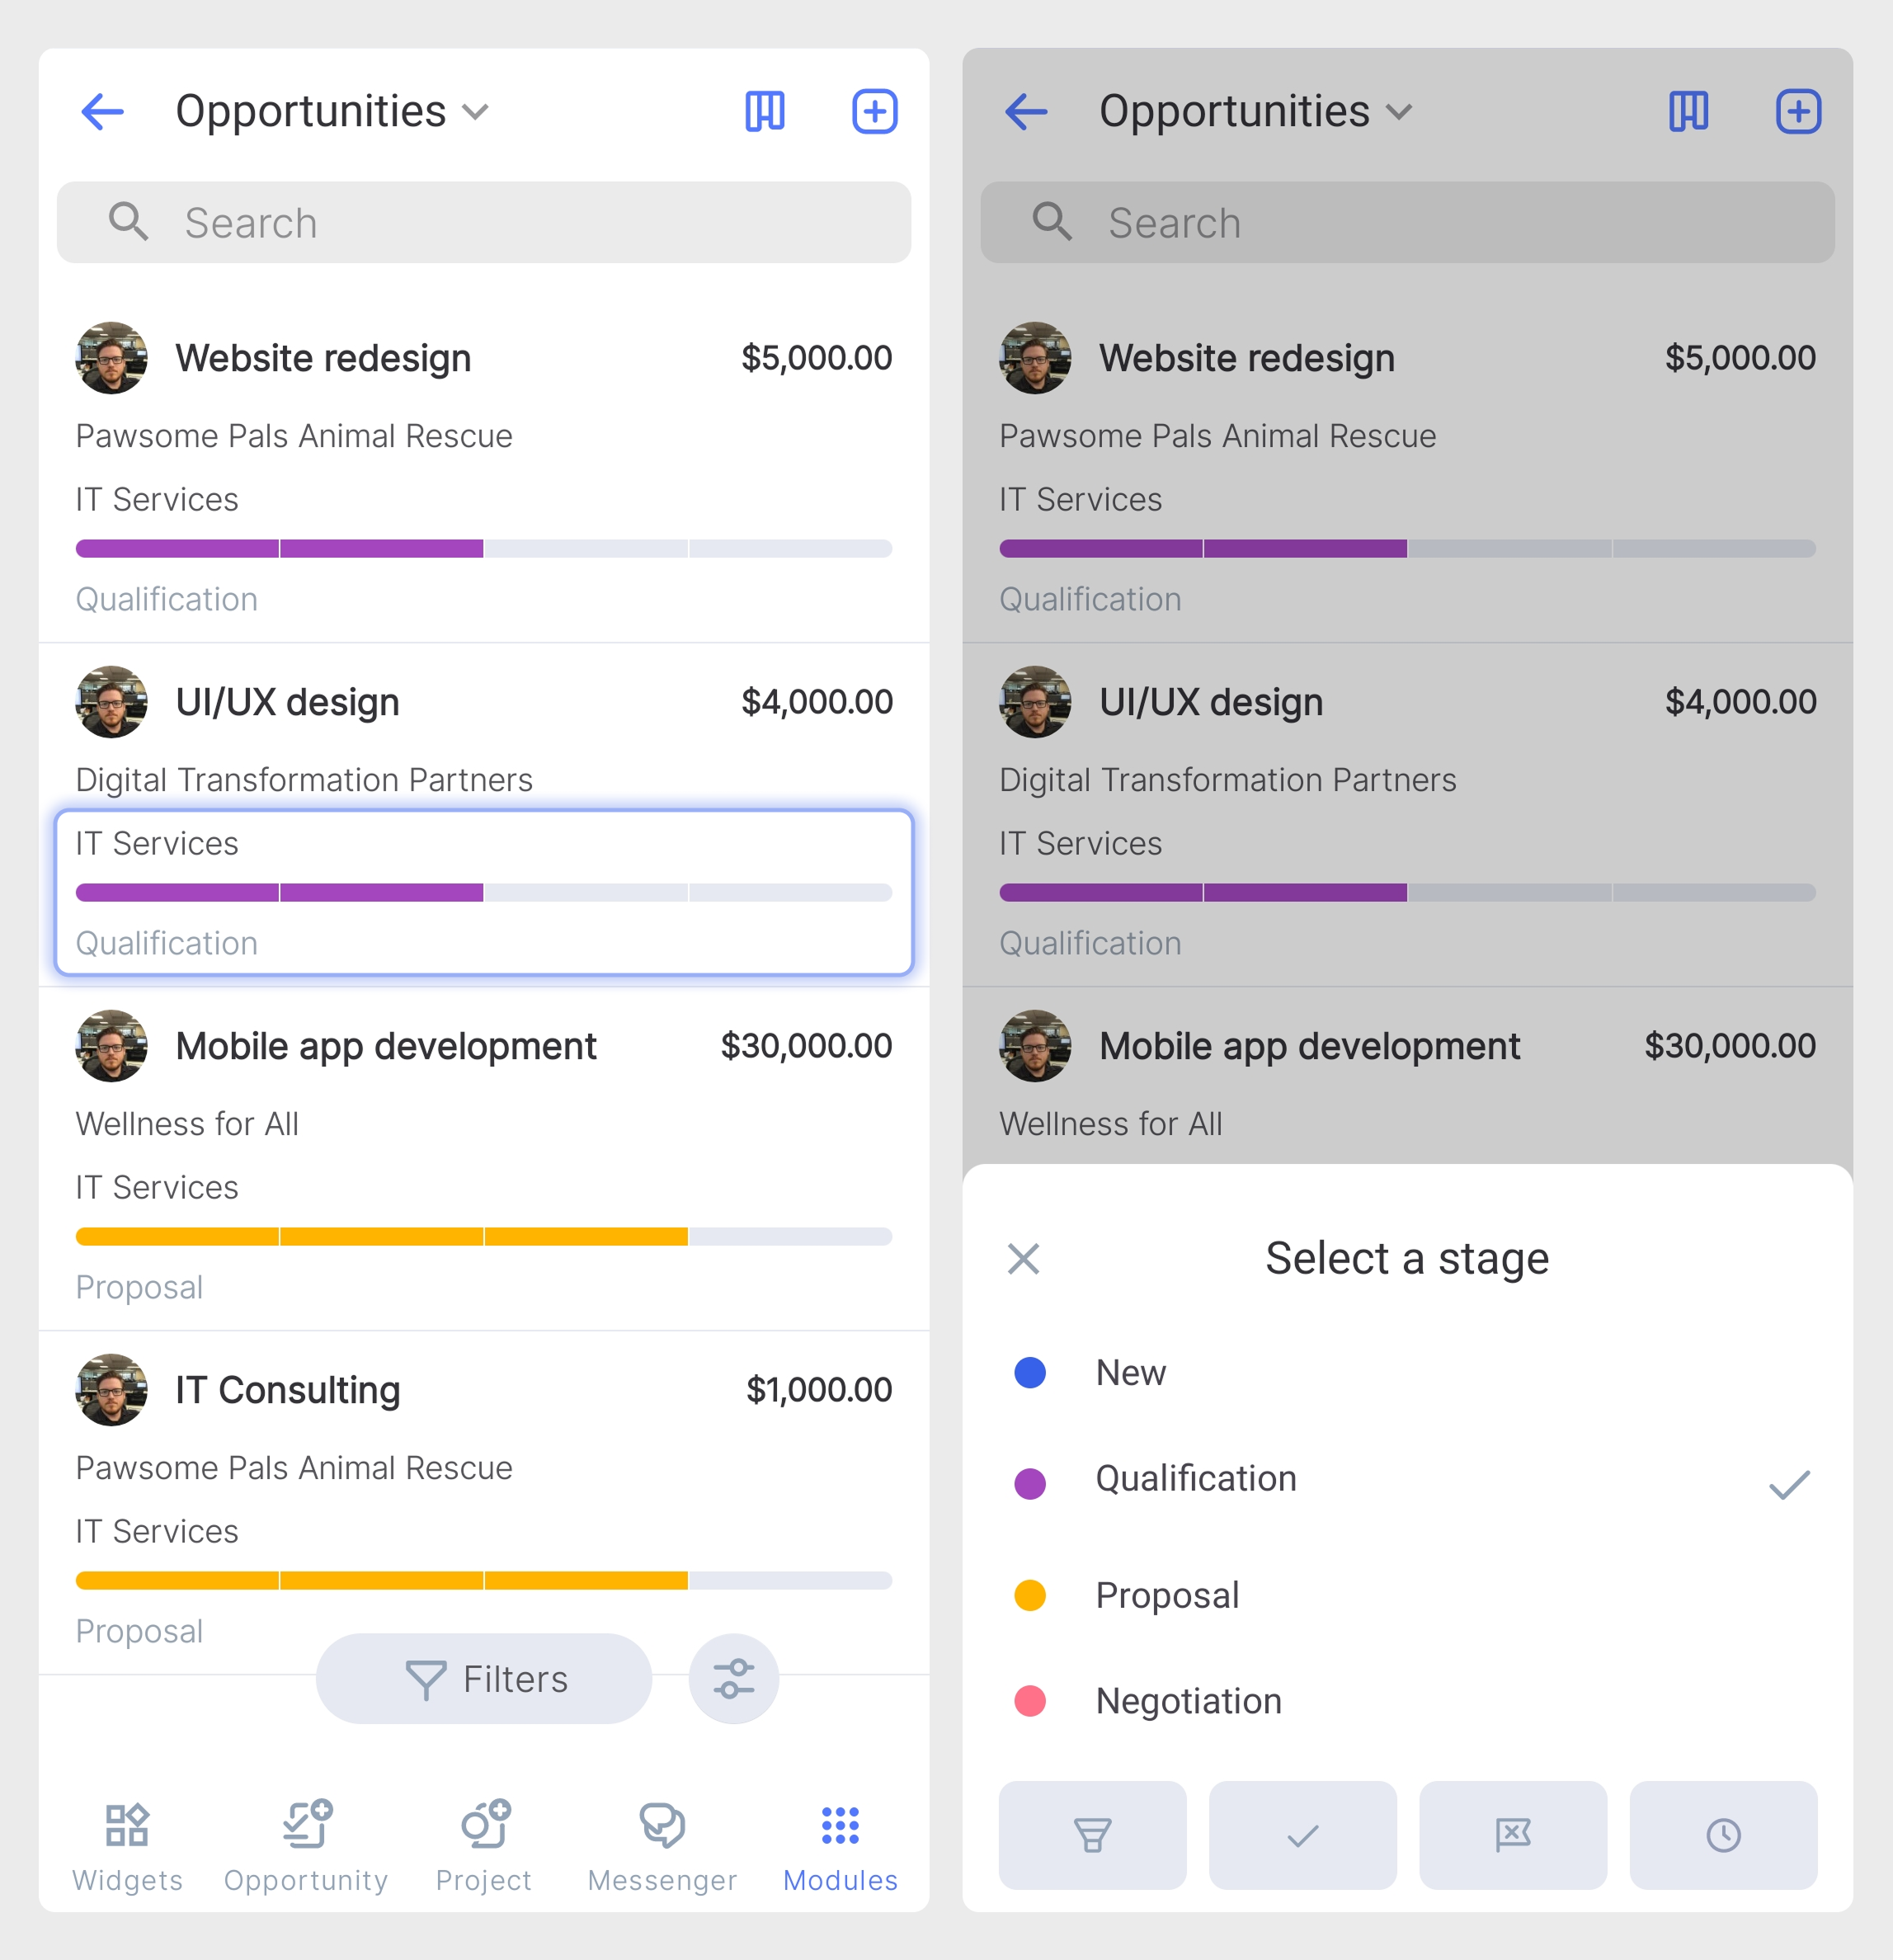Close the Select a stage sheet

coord(1023,1259)
